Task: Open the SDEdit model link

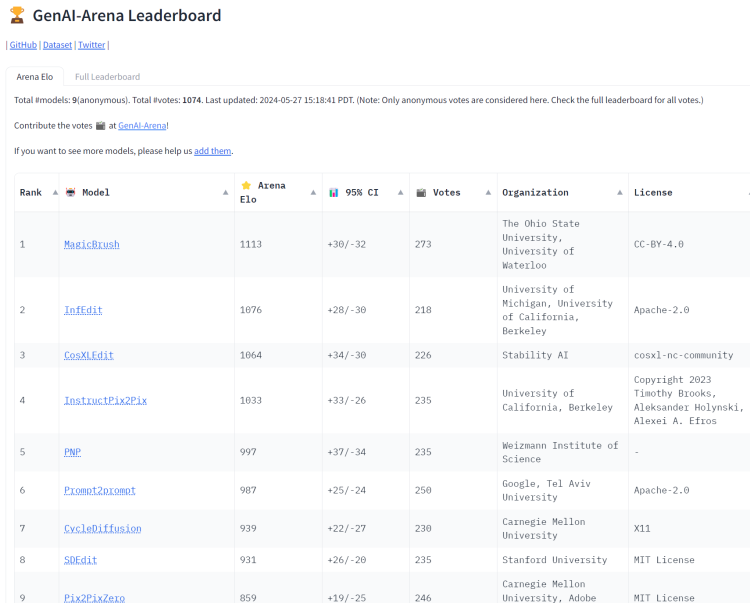Action: [x=80, y=560]
